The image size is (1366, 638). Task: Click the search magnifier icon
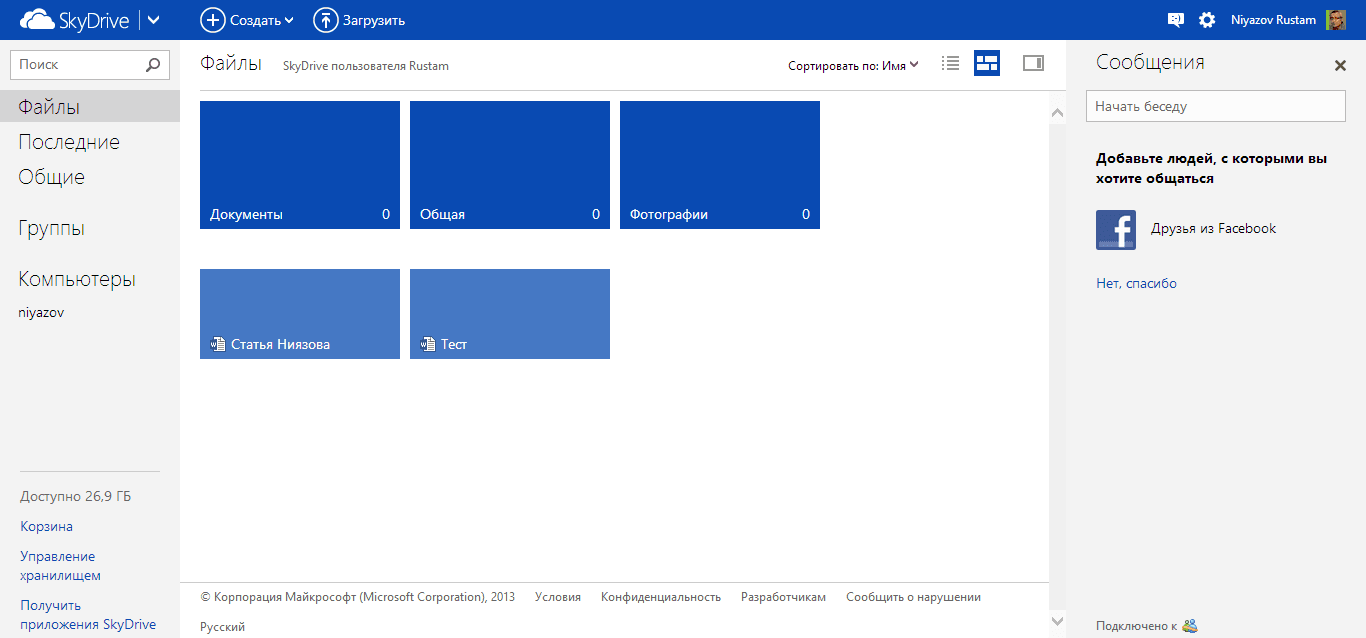[153, 64]
